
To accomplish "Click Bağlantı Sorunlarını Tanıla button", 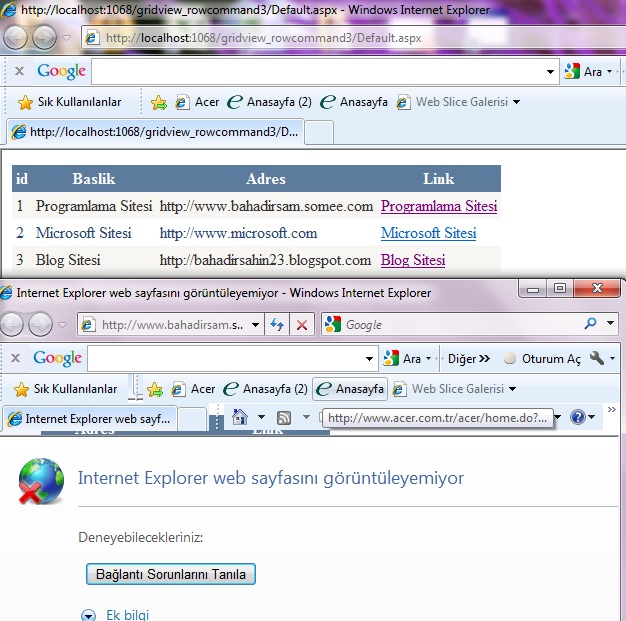I will [171, 574].
